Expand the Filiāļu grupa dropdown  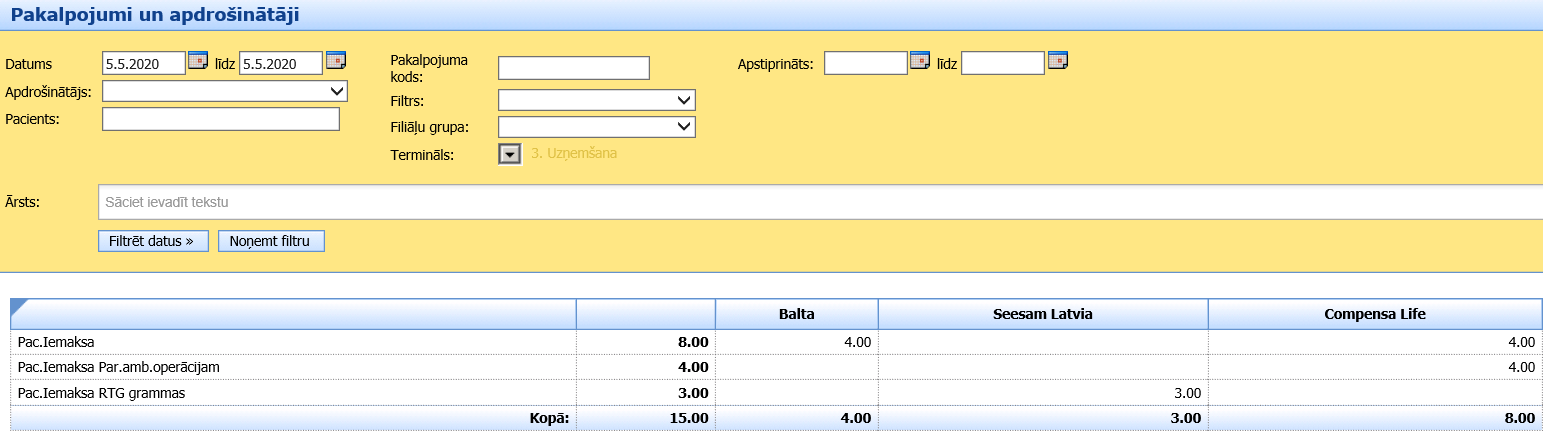tap(596, 127)
